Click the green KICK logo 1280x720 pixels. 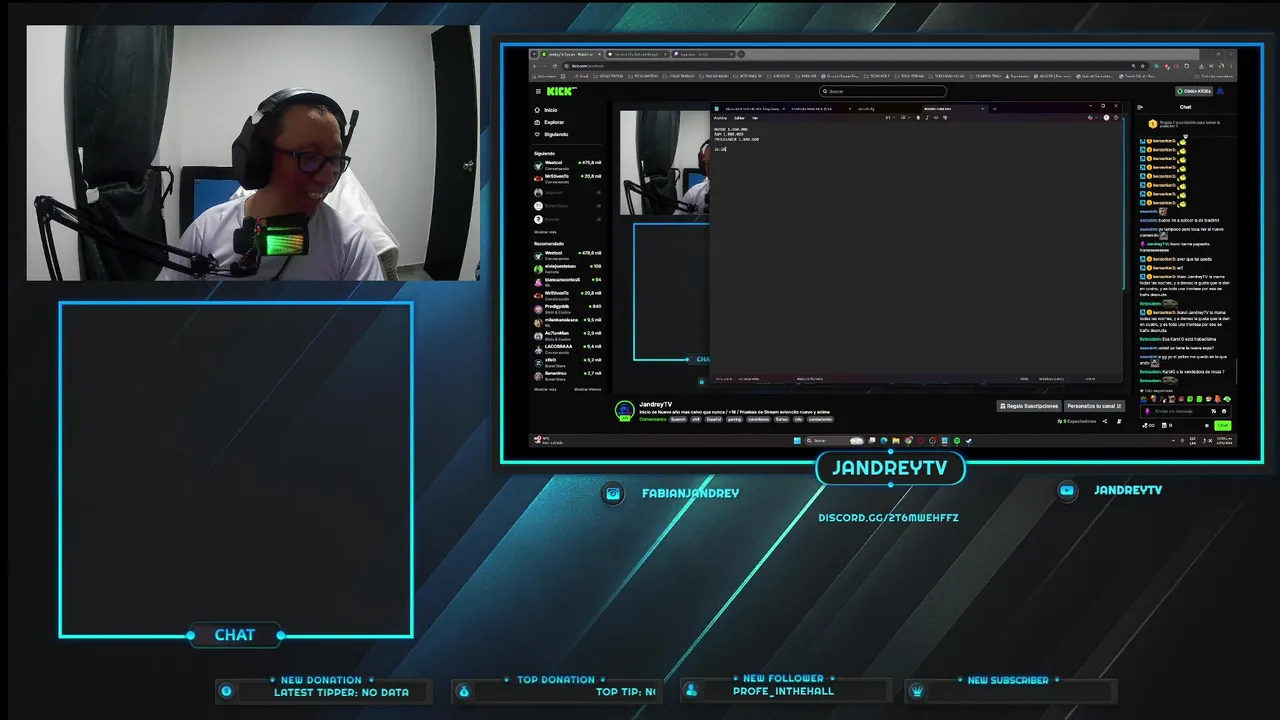point(560,91)
